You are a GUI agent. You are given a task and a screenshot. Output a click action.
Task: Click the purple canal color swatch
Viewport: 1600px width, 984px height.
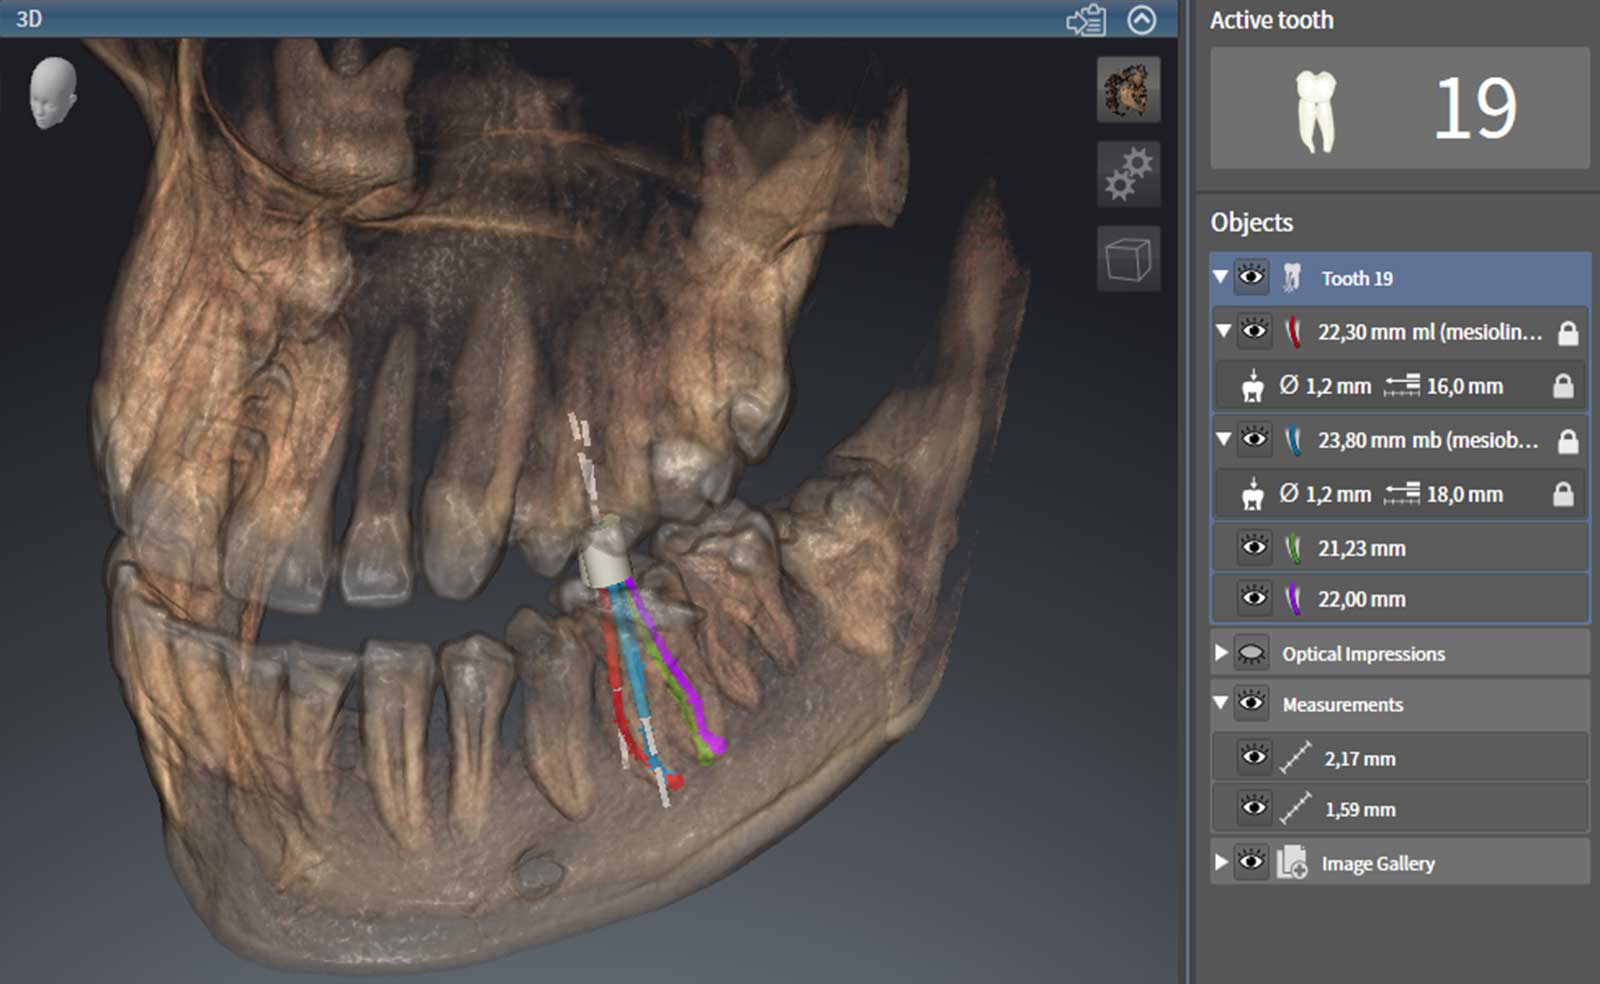point(1293,599)
